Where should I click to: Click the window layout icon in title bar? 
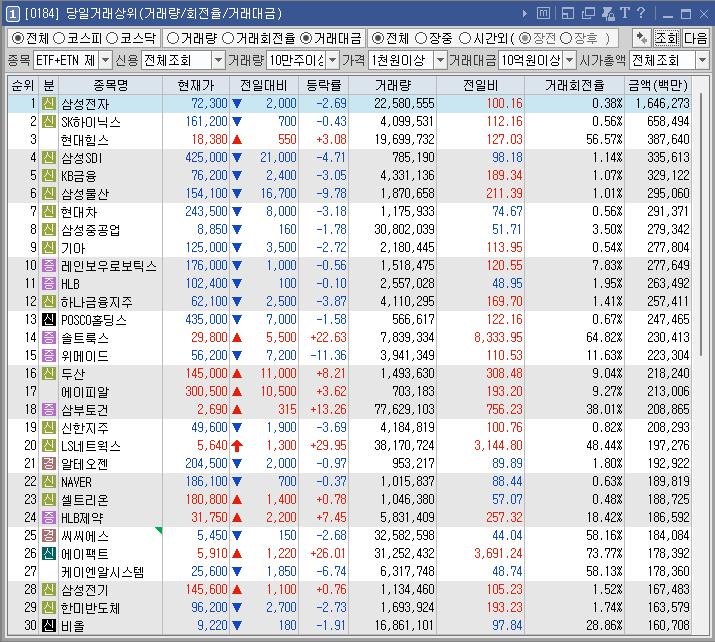tap(568, 14)
